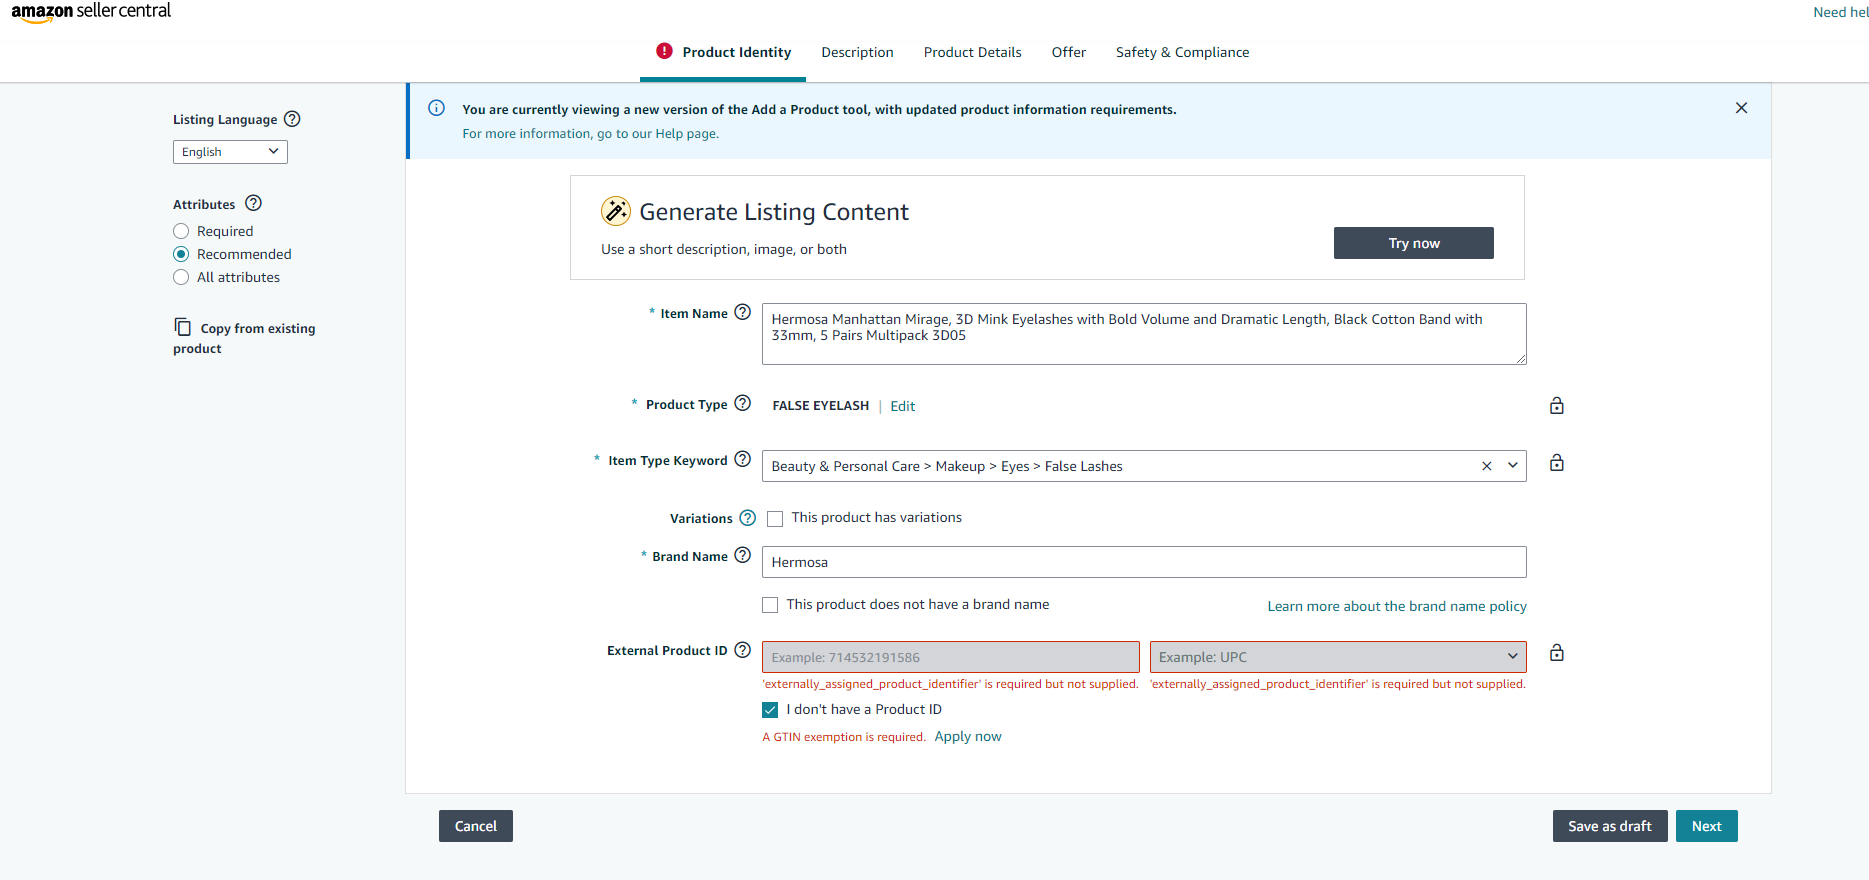Open the Listing Language English dropdown

pyautogui.click(x=230, y=152)
